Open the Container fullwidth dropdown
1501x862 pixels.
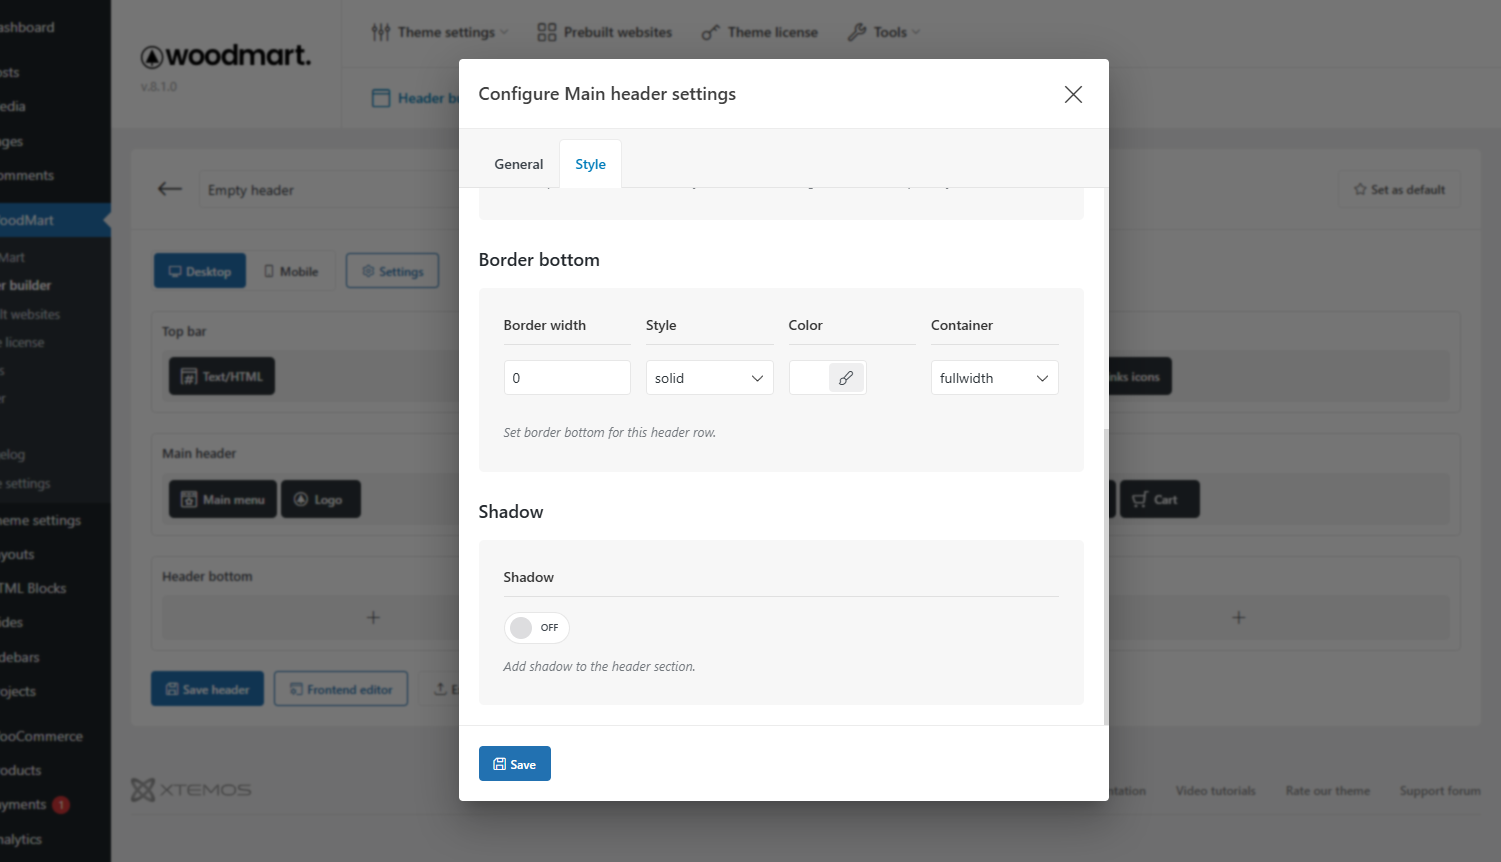tap(994, 378)
